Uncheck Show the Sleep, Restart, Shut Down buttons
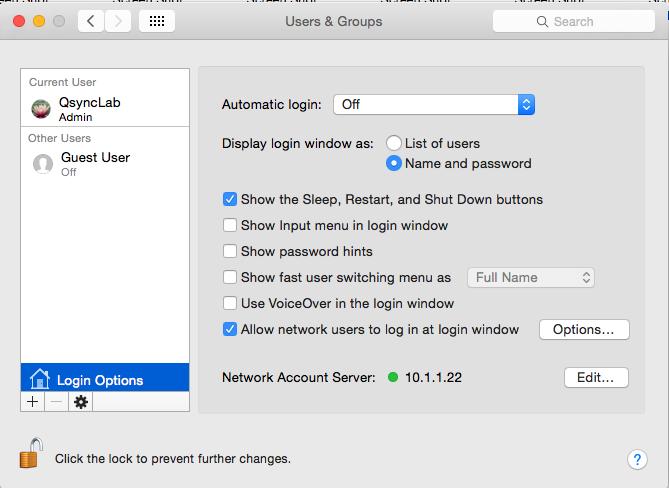The height and width of the screenshot is (488, 669). [x=230, y=199]
